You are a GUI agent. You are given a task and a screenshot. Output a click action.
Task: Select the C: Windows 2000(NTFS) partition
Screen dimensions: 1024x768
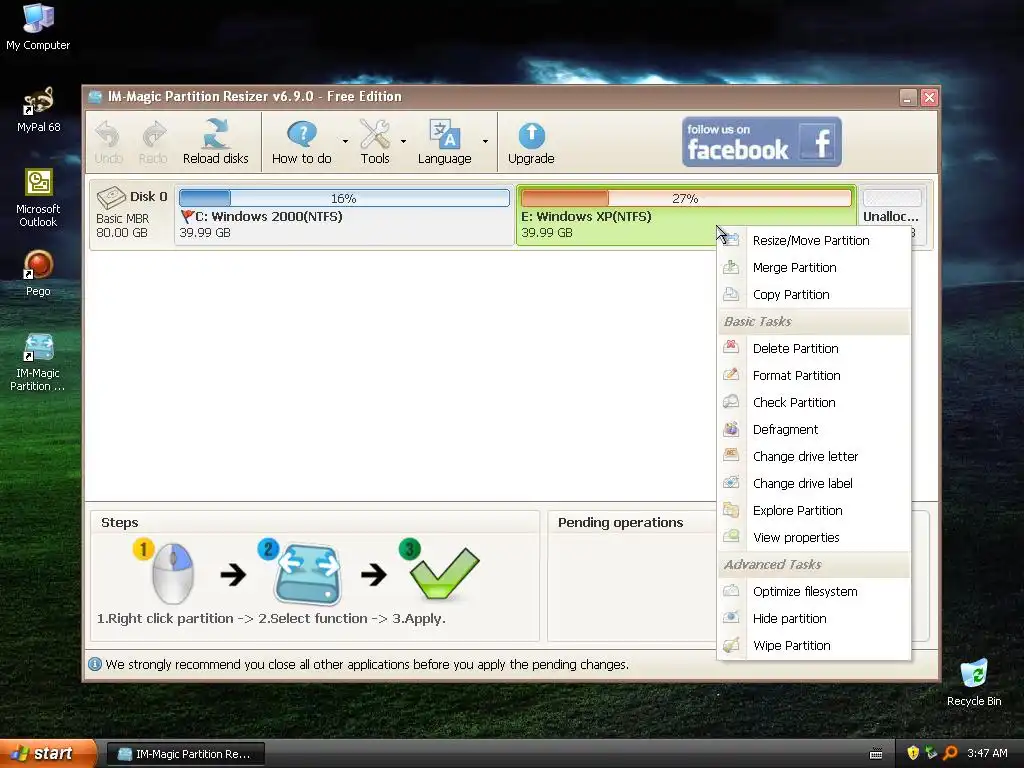[x=344, y=214]
